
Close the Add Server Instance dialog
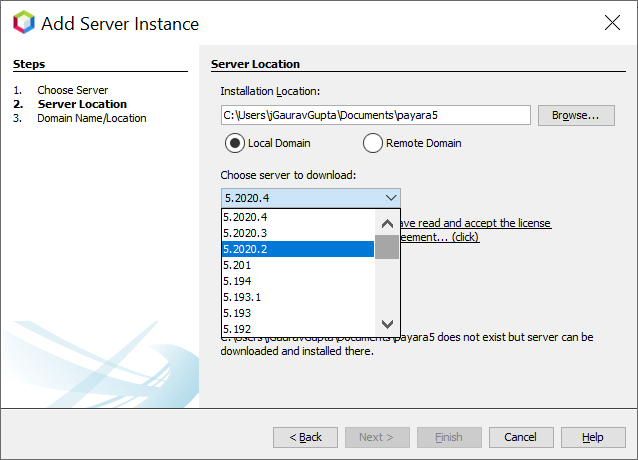612,23
